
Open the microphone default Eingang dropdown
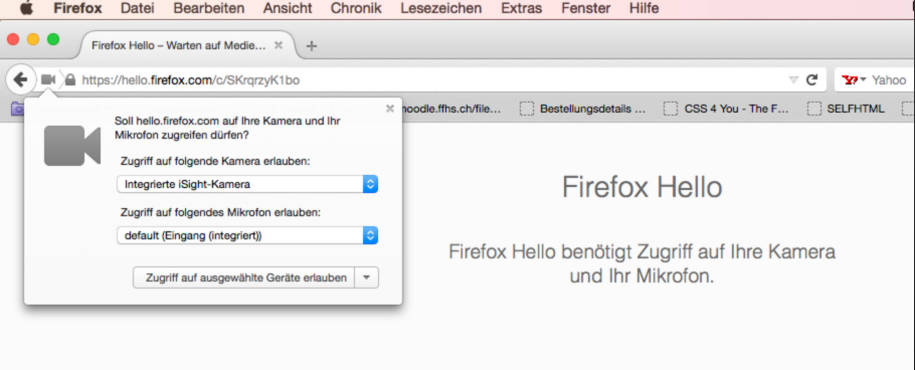[247, 235]
